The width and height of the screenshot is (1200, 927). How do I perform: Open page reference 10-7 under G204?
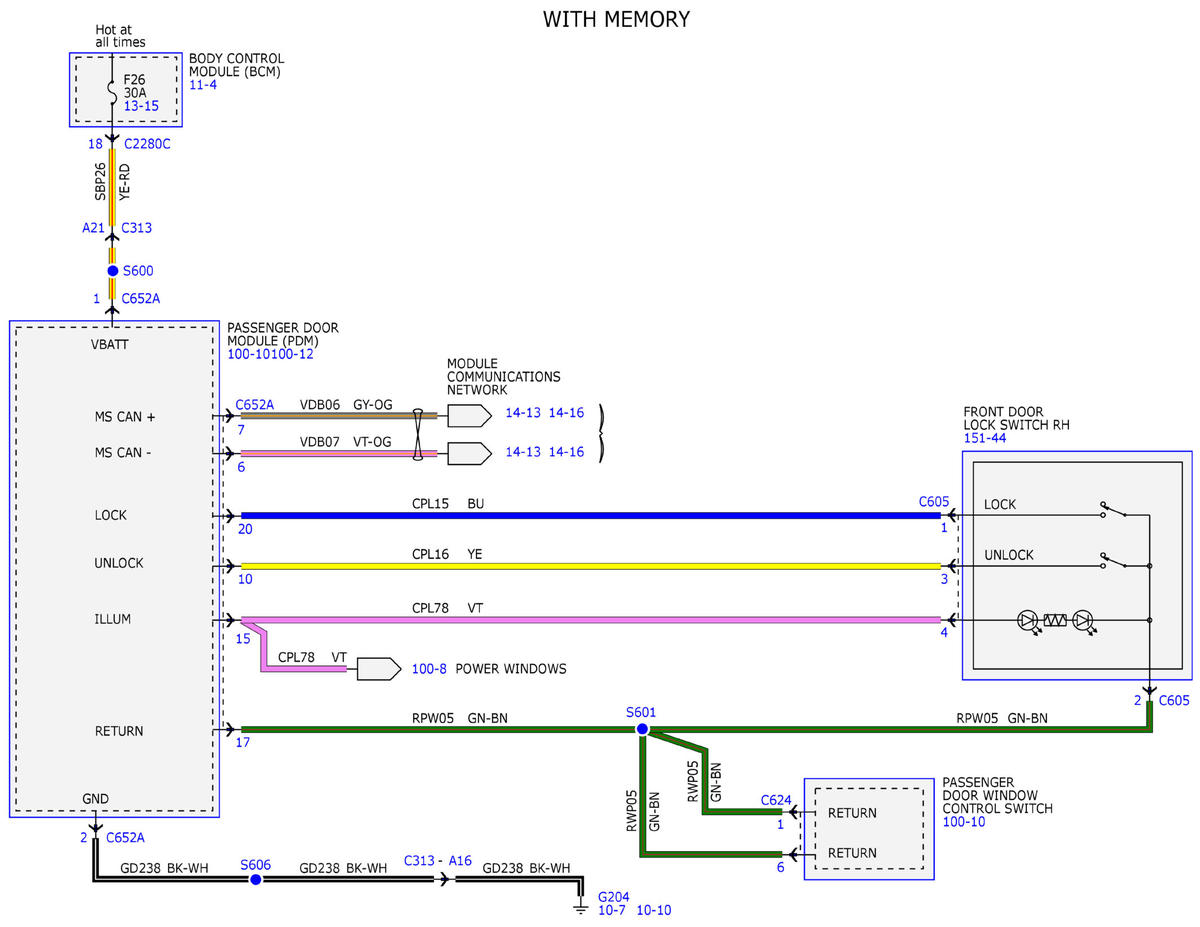click(x=612, y=912)
